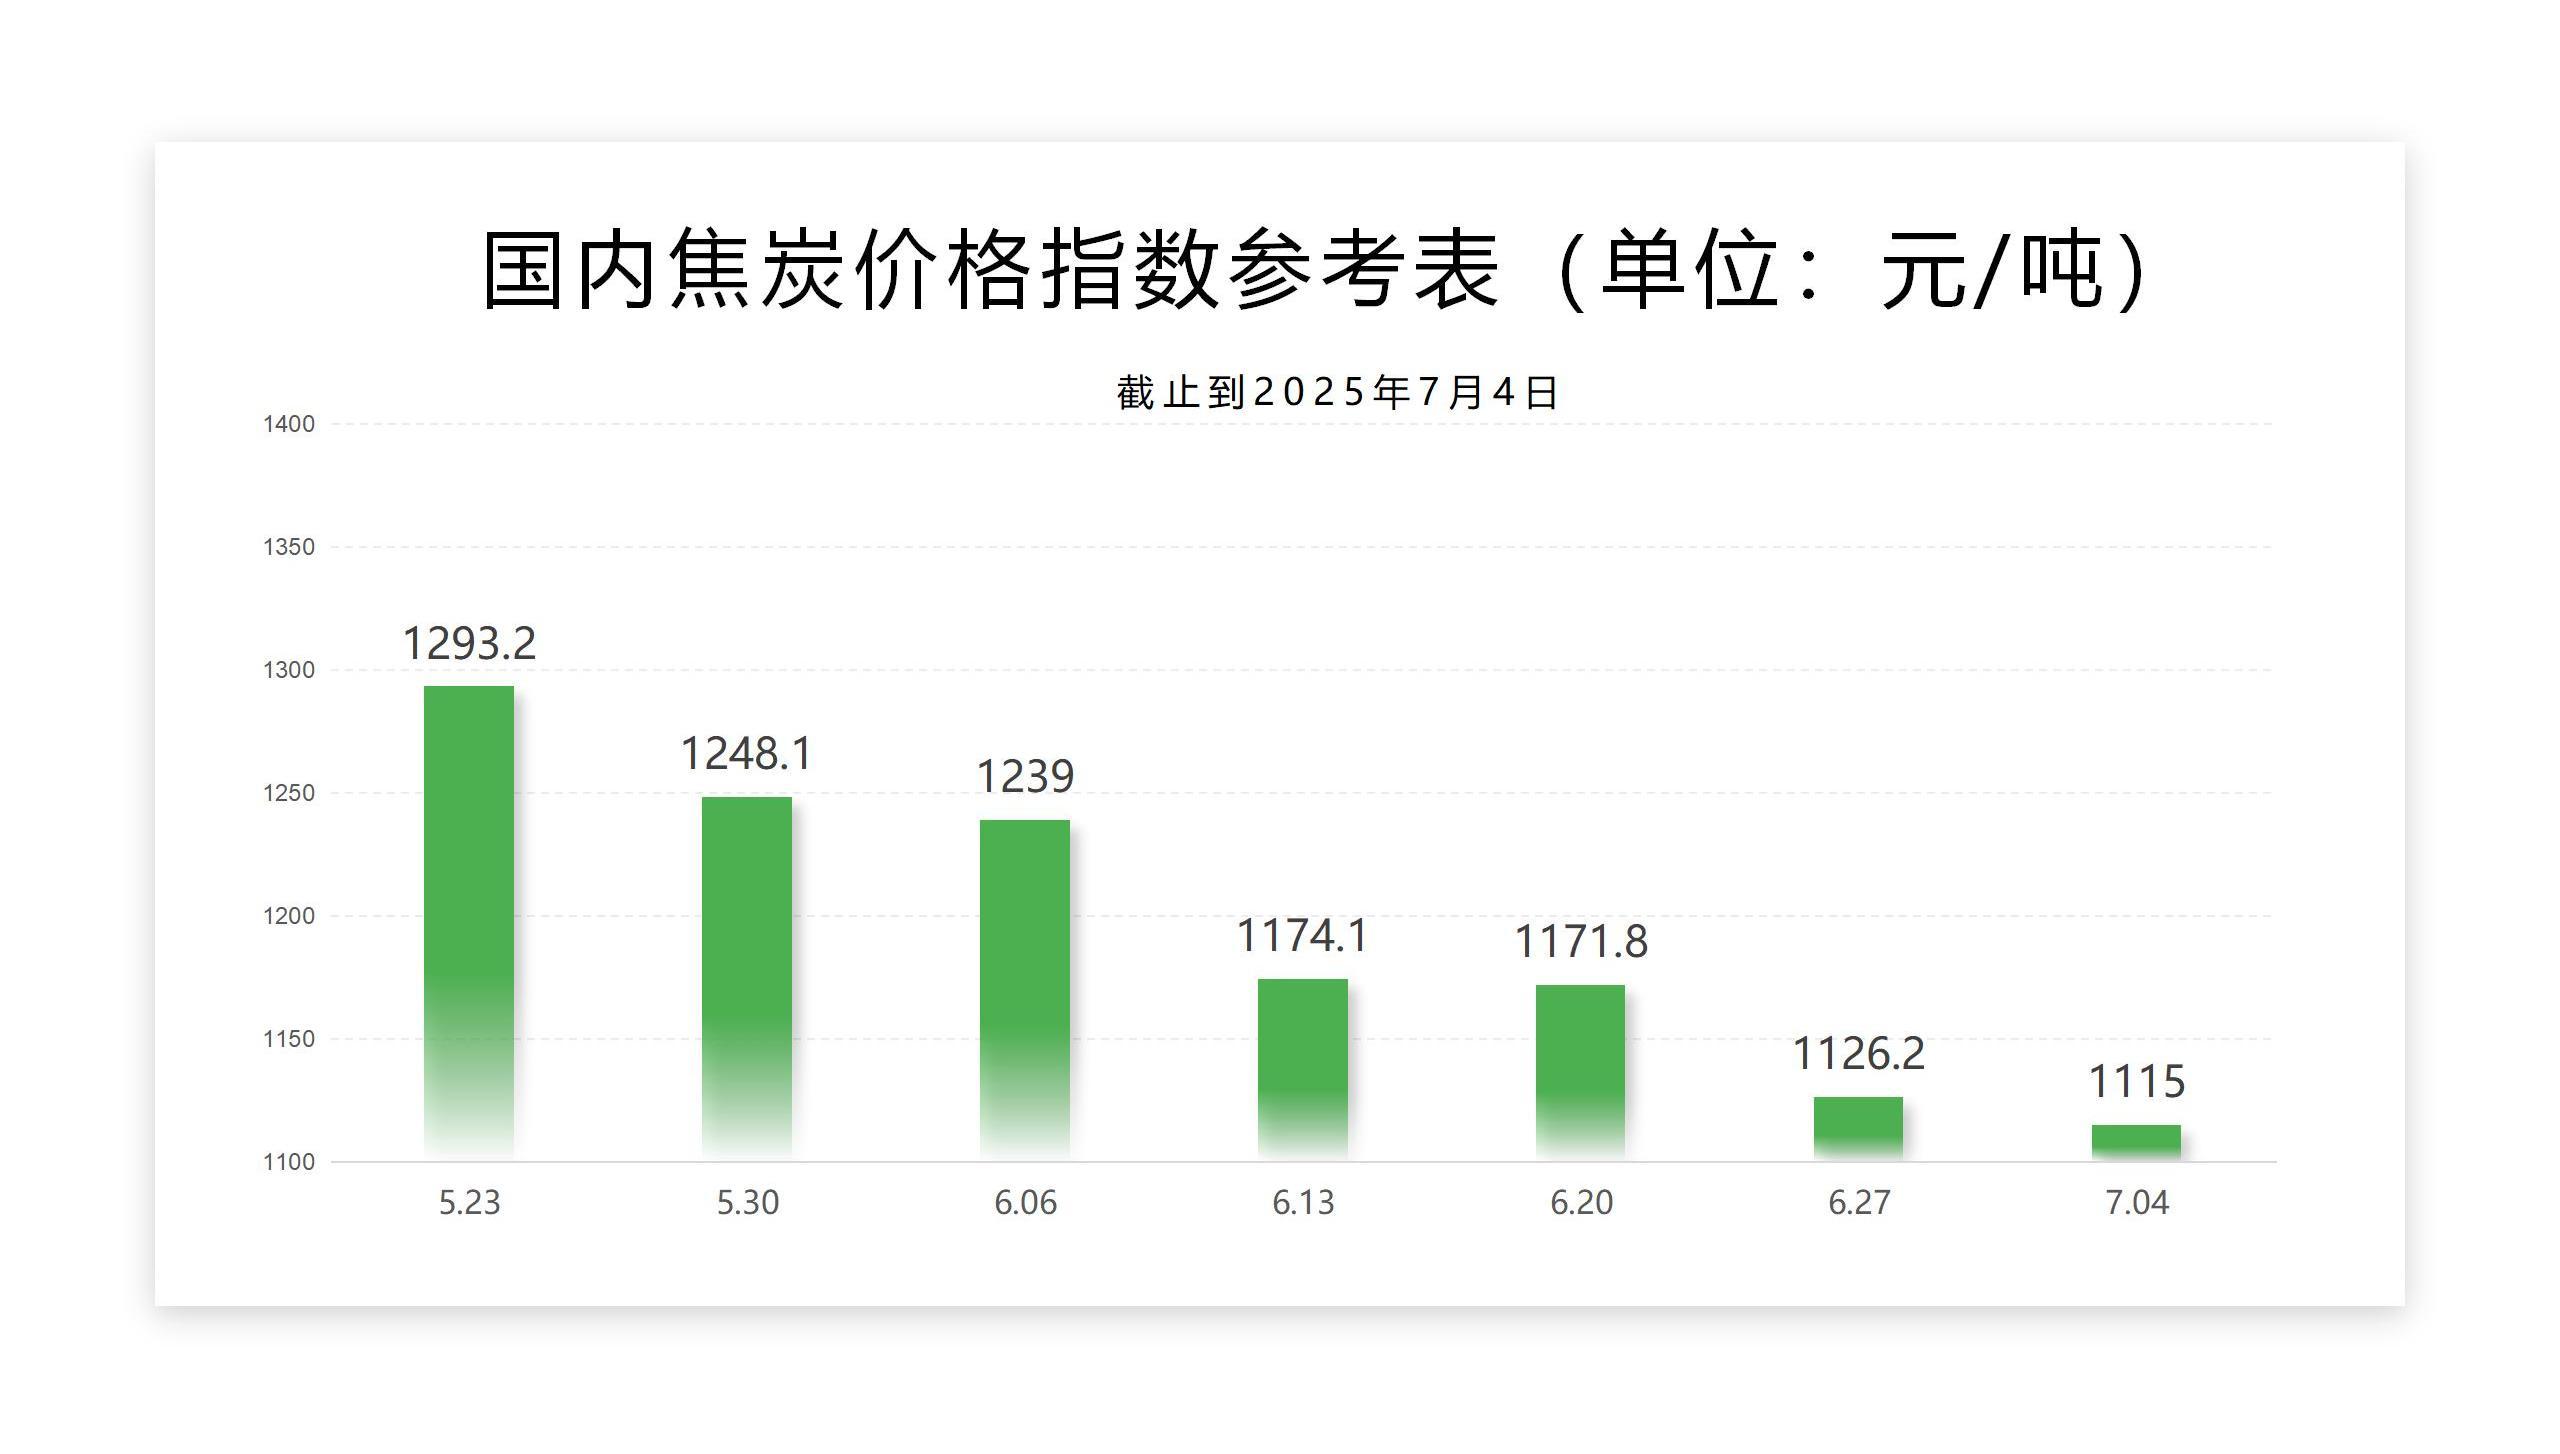The height and width of the screenshot is (1454, 2560).
Task: Click the x-axis label 6.06
Action: click(1025, 1202)
